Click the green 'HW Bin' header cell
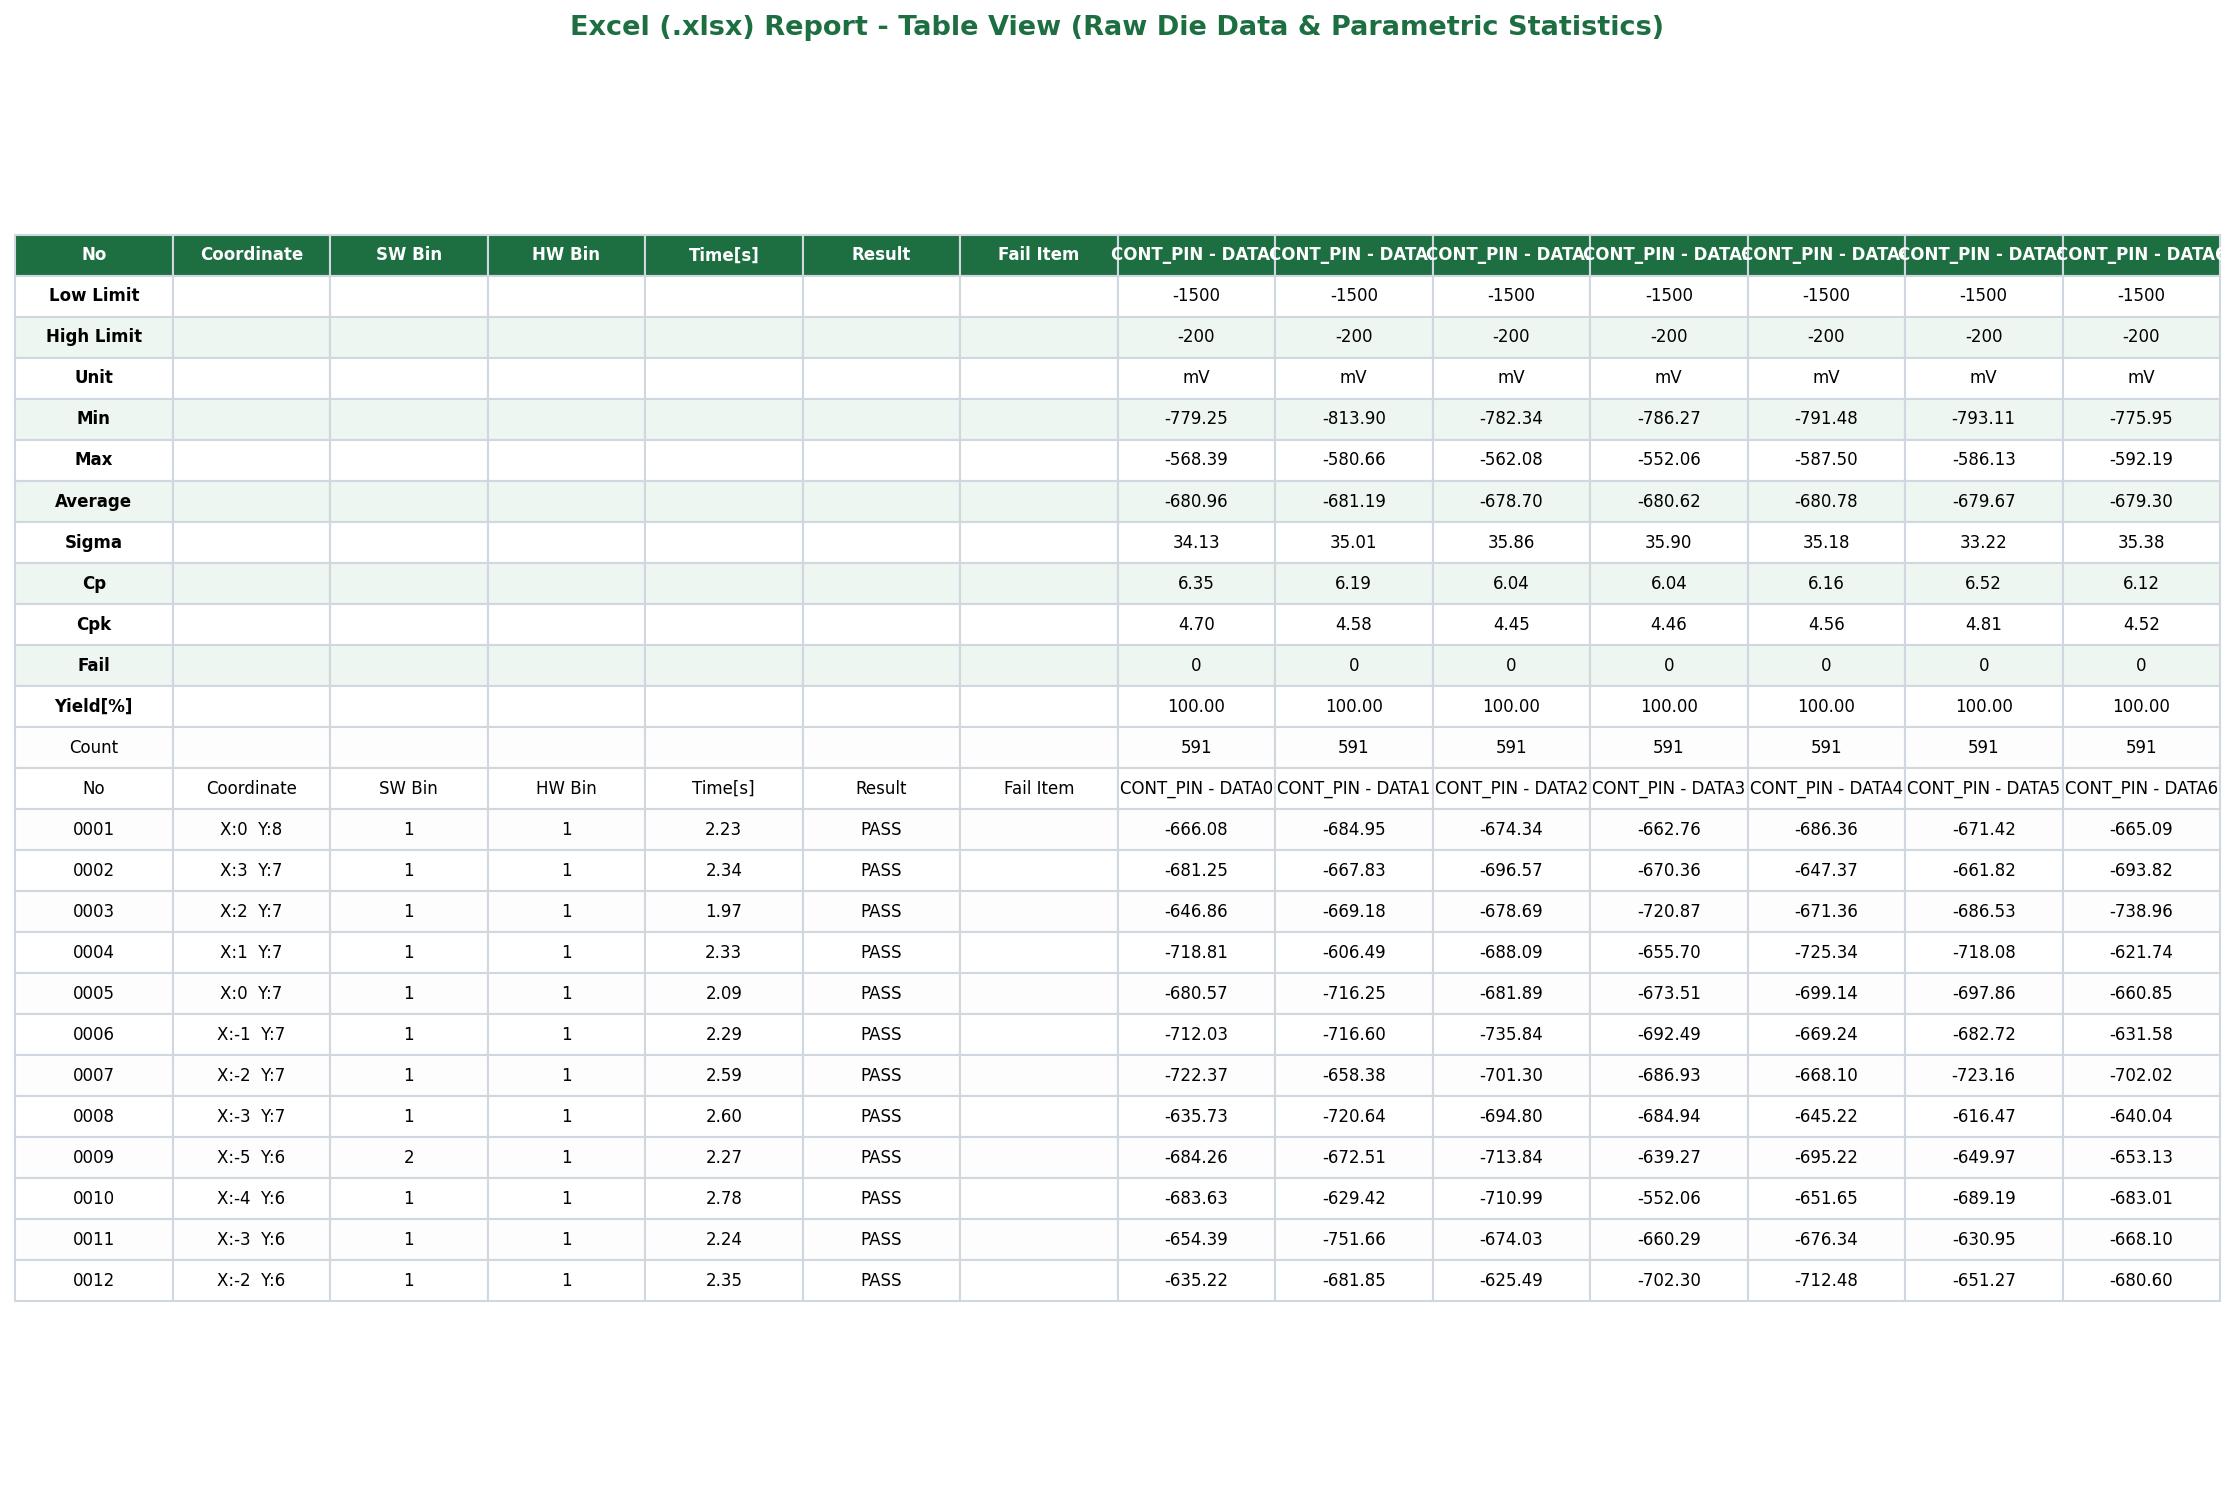Viewport: 2235px width, 1485px height. [566, 255]
